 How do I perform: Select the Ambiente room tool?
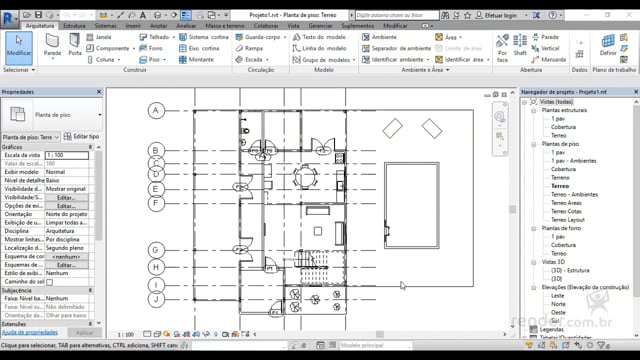379,37
